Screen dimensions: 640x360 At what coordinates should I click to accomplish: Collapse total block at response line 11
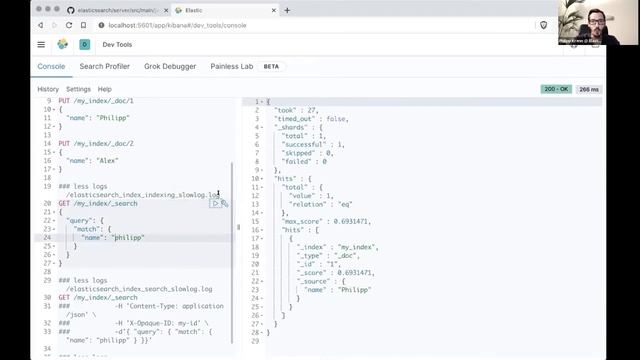(262, 187)
